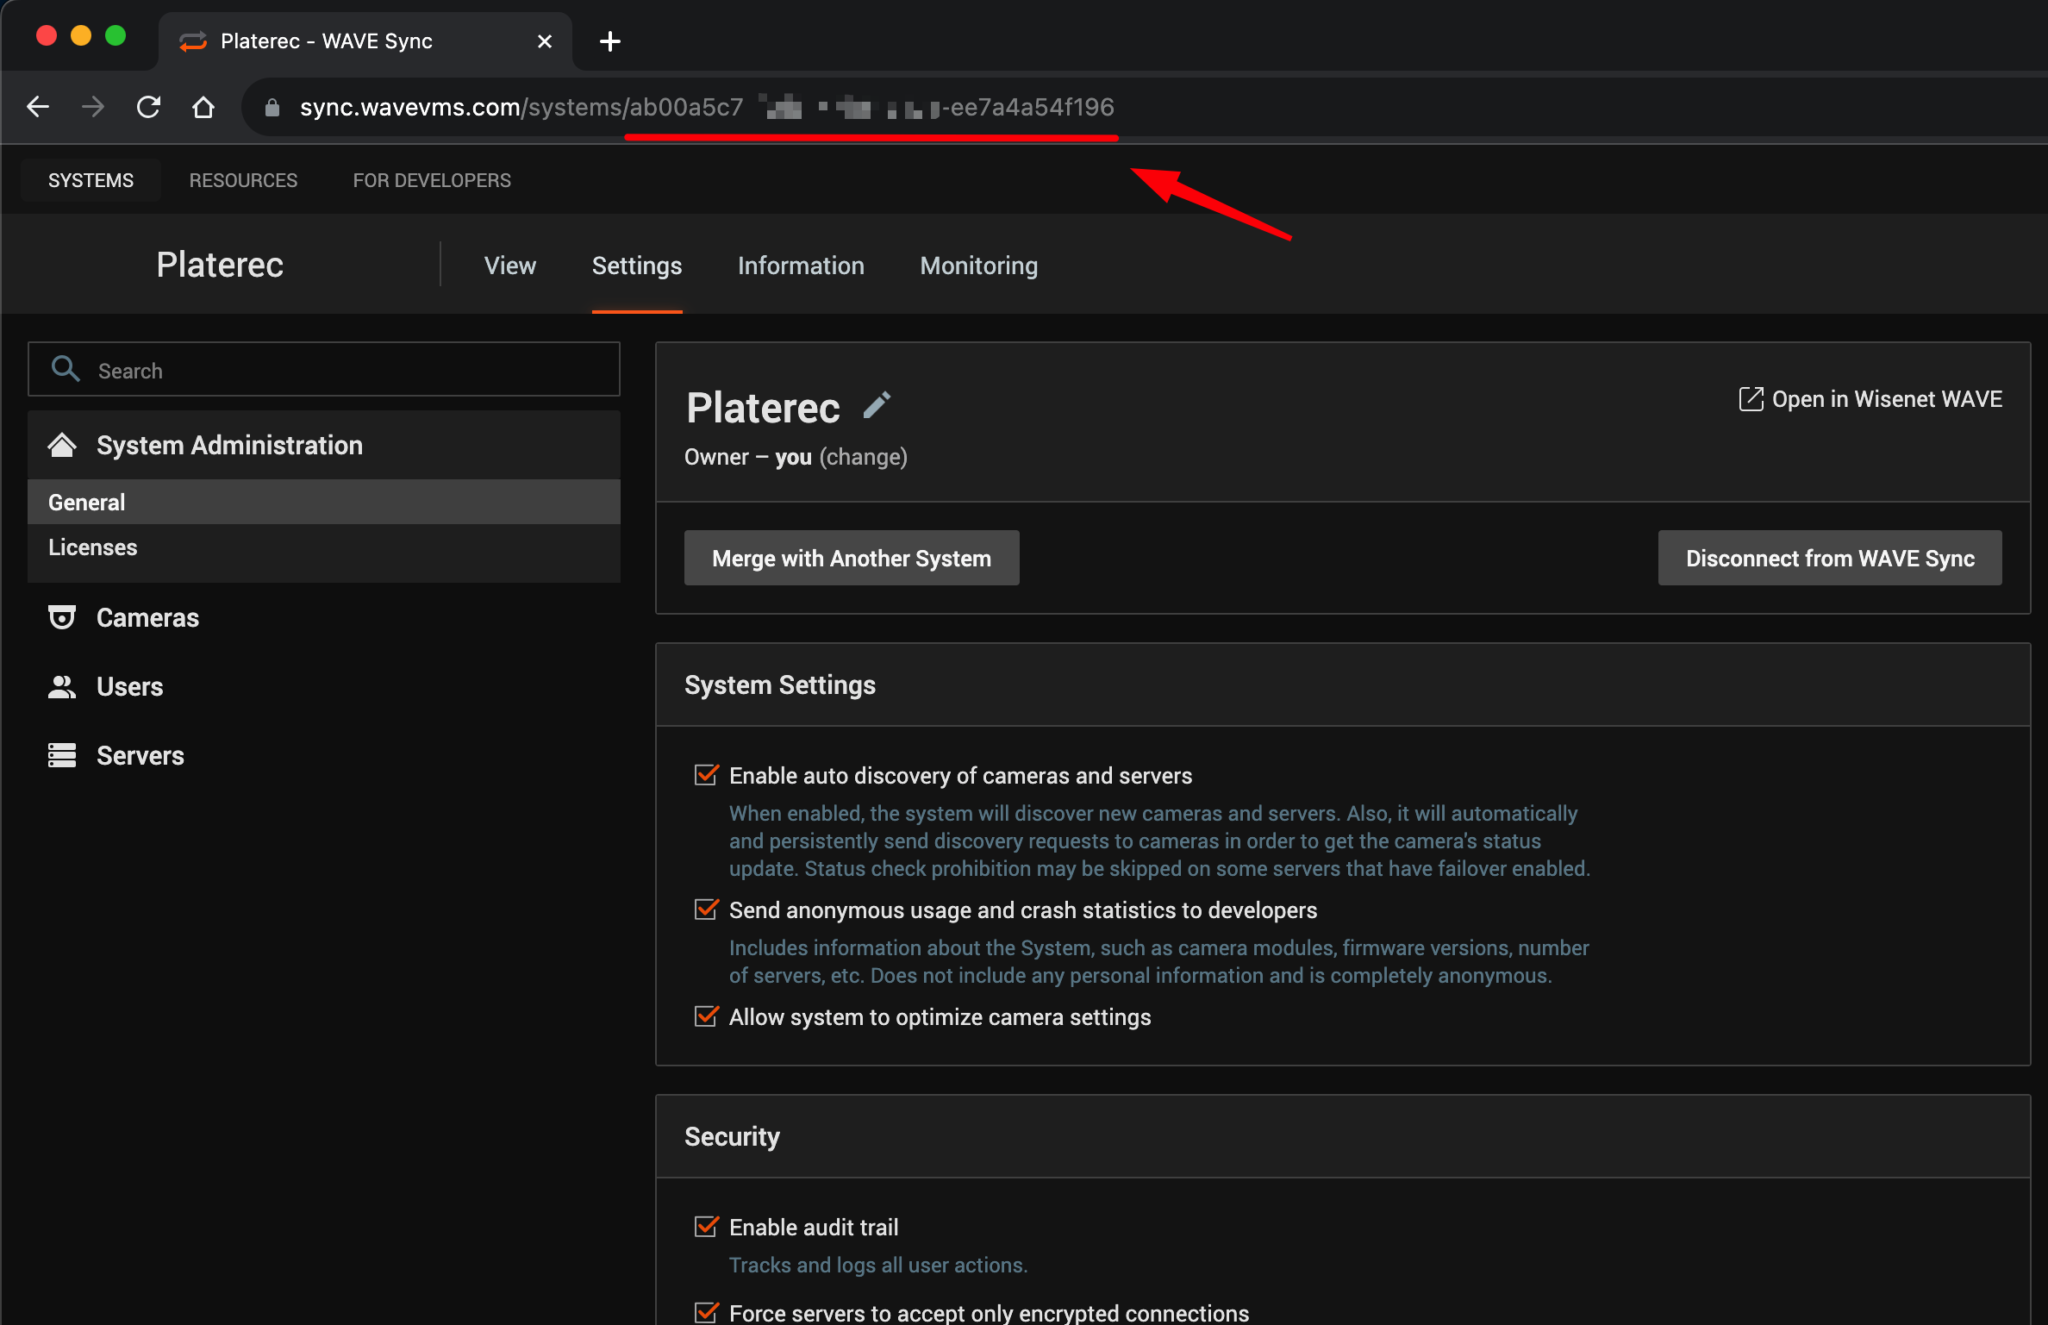Toggle Allow system to optimize camera settings
This screenshot has height=1325, width=2048.
click(x=706, y=1016)
